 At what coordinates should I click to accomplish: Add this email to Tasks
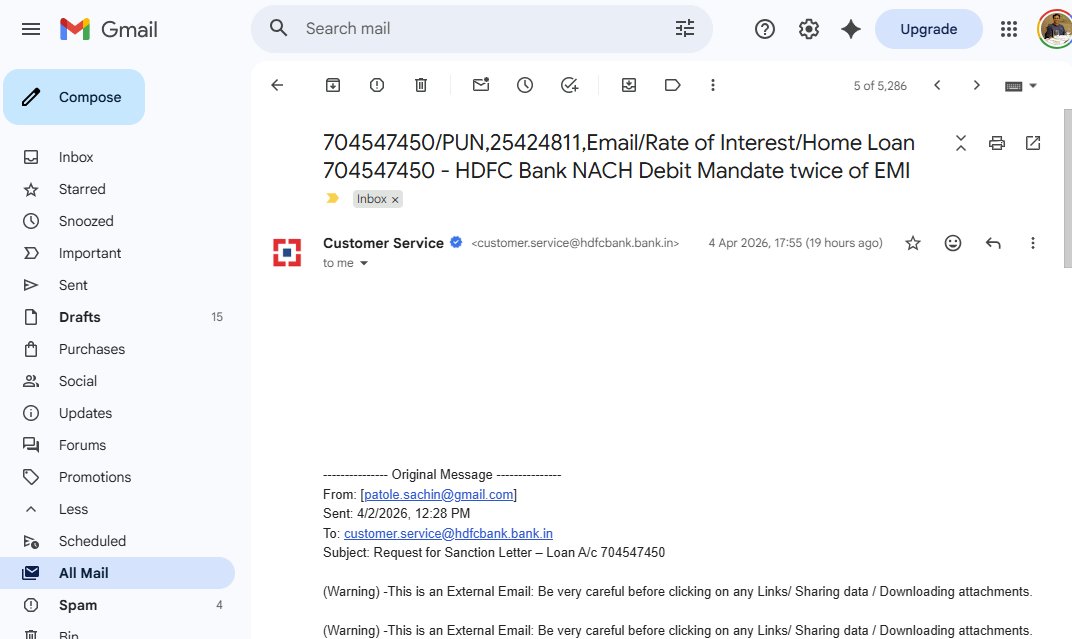point(569,85)
